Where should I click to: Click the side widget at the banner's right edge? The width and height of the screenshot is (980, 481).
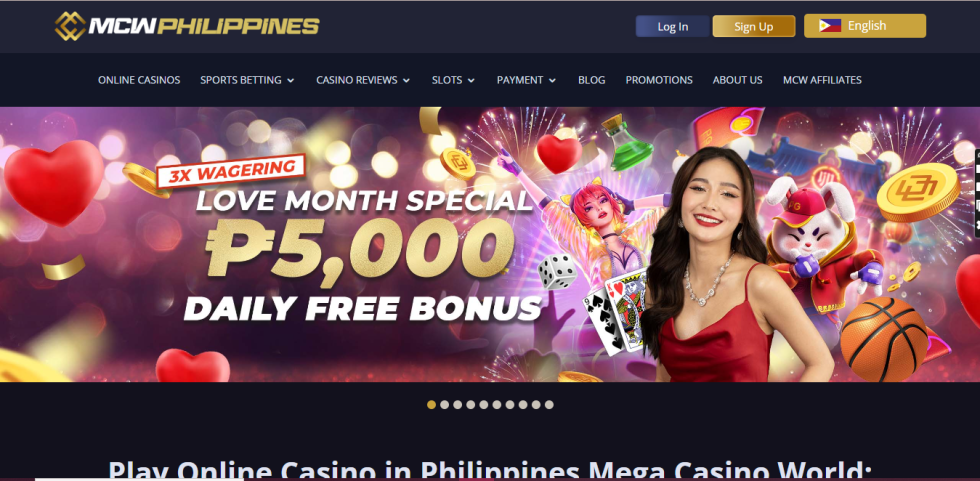[977, 194]
